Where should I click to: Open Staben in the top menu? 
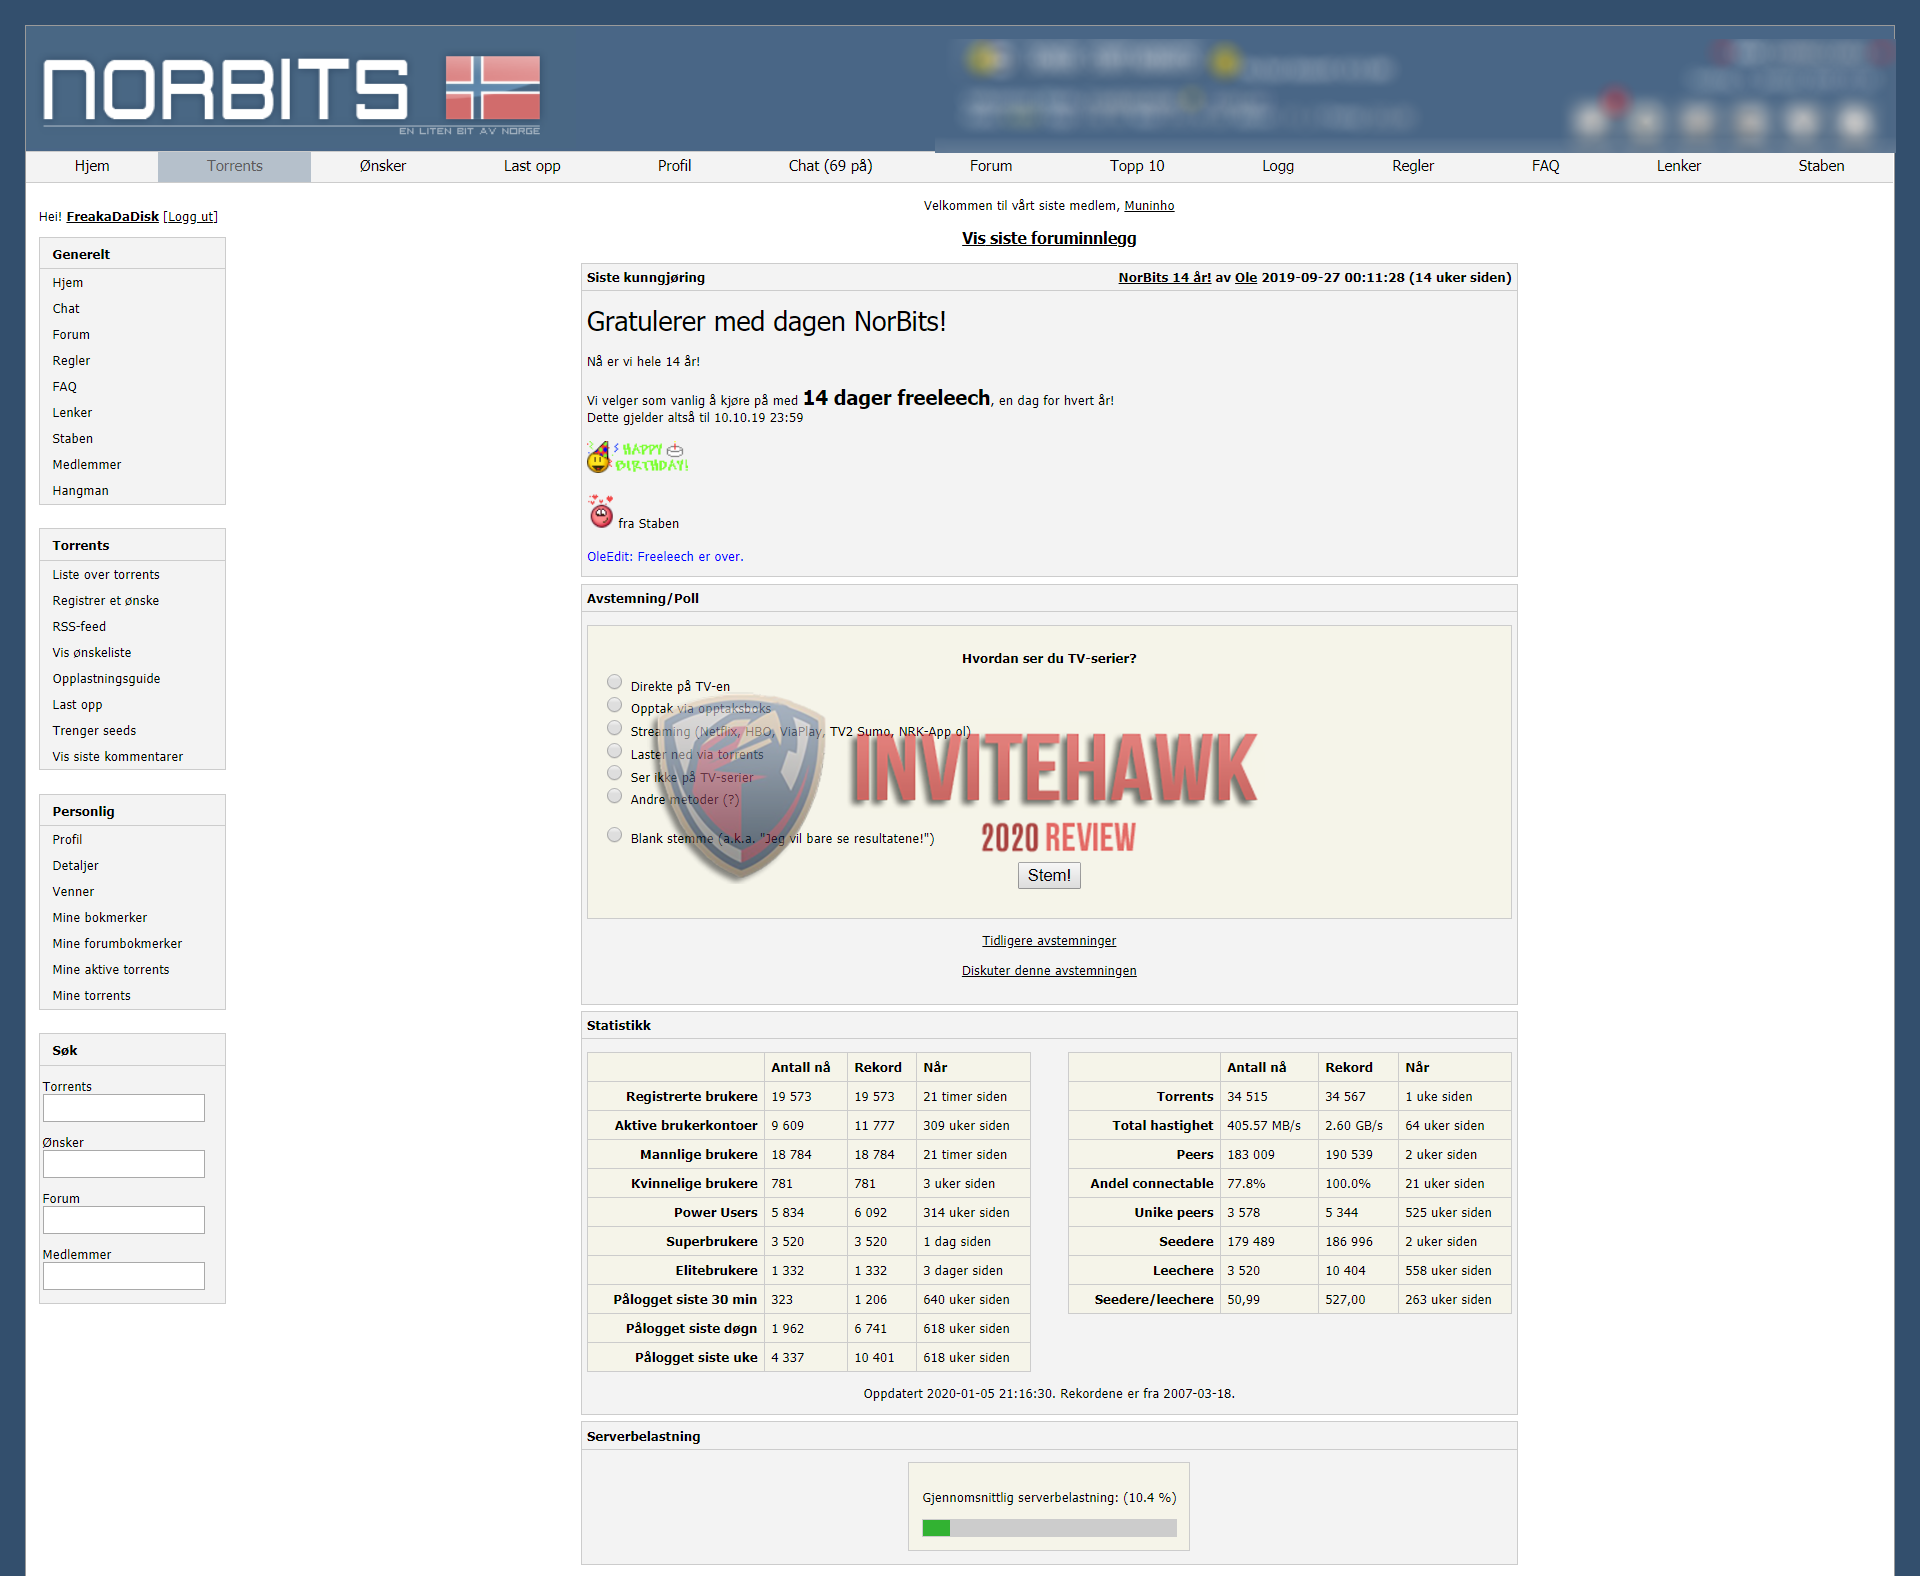click(1822, 166)
